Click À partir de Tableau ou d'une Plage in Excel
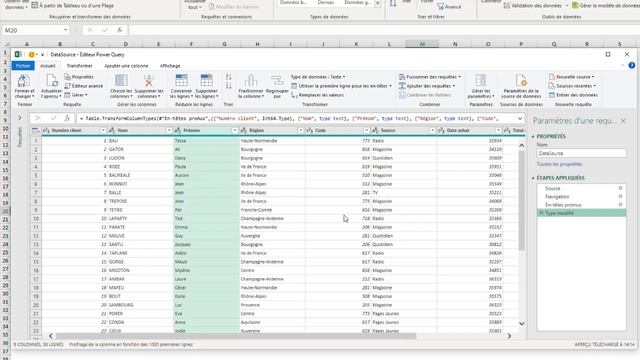The image size is (640, 360). (x=73, y=6)
